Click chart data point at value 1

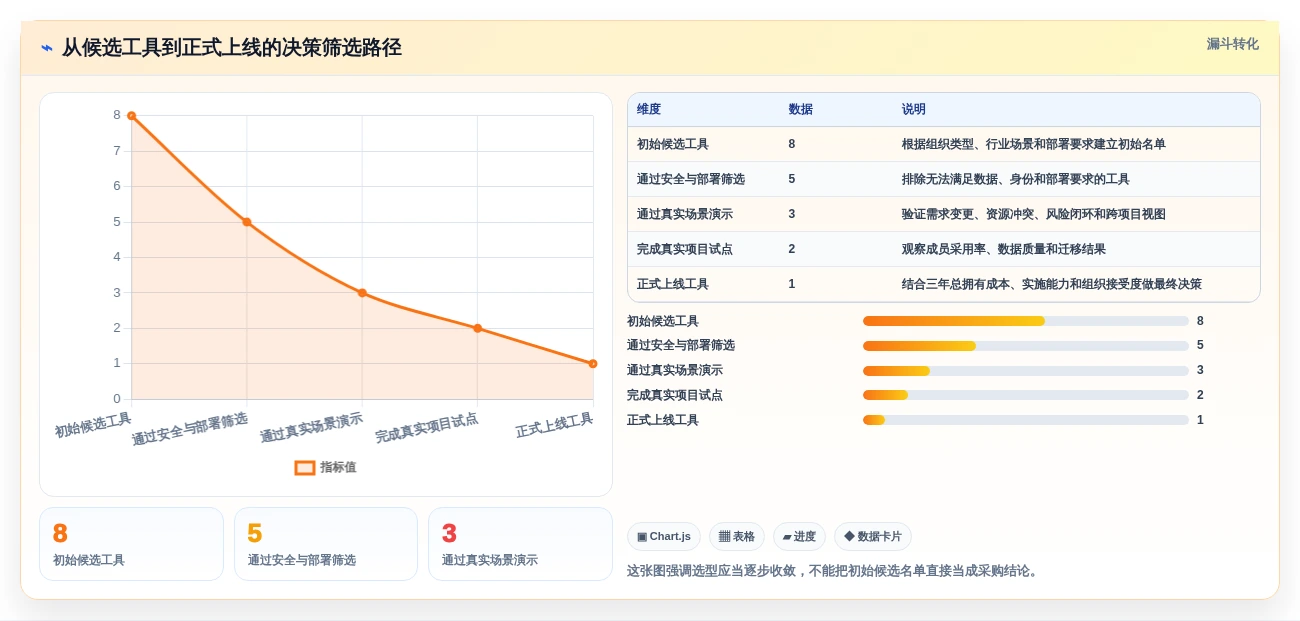[593, 364]
